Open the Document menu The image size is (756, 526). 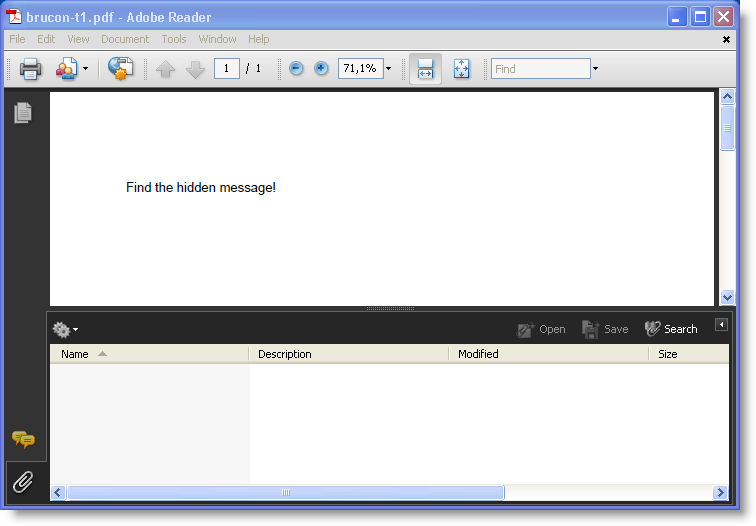(124, 39)
